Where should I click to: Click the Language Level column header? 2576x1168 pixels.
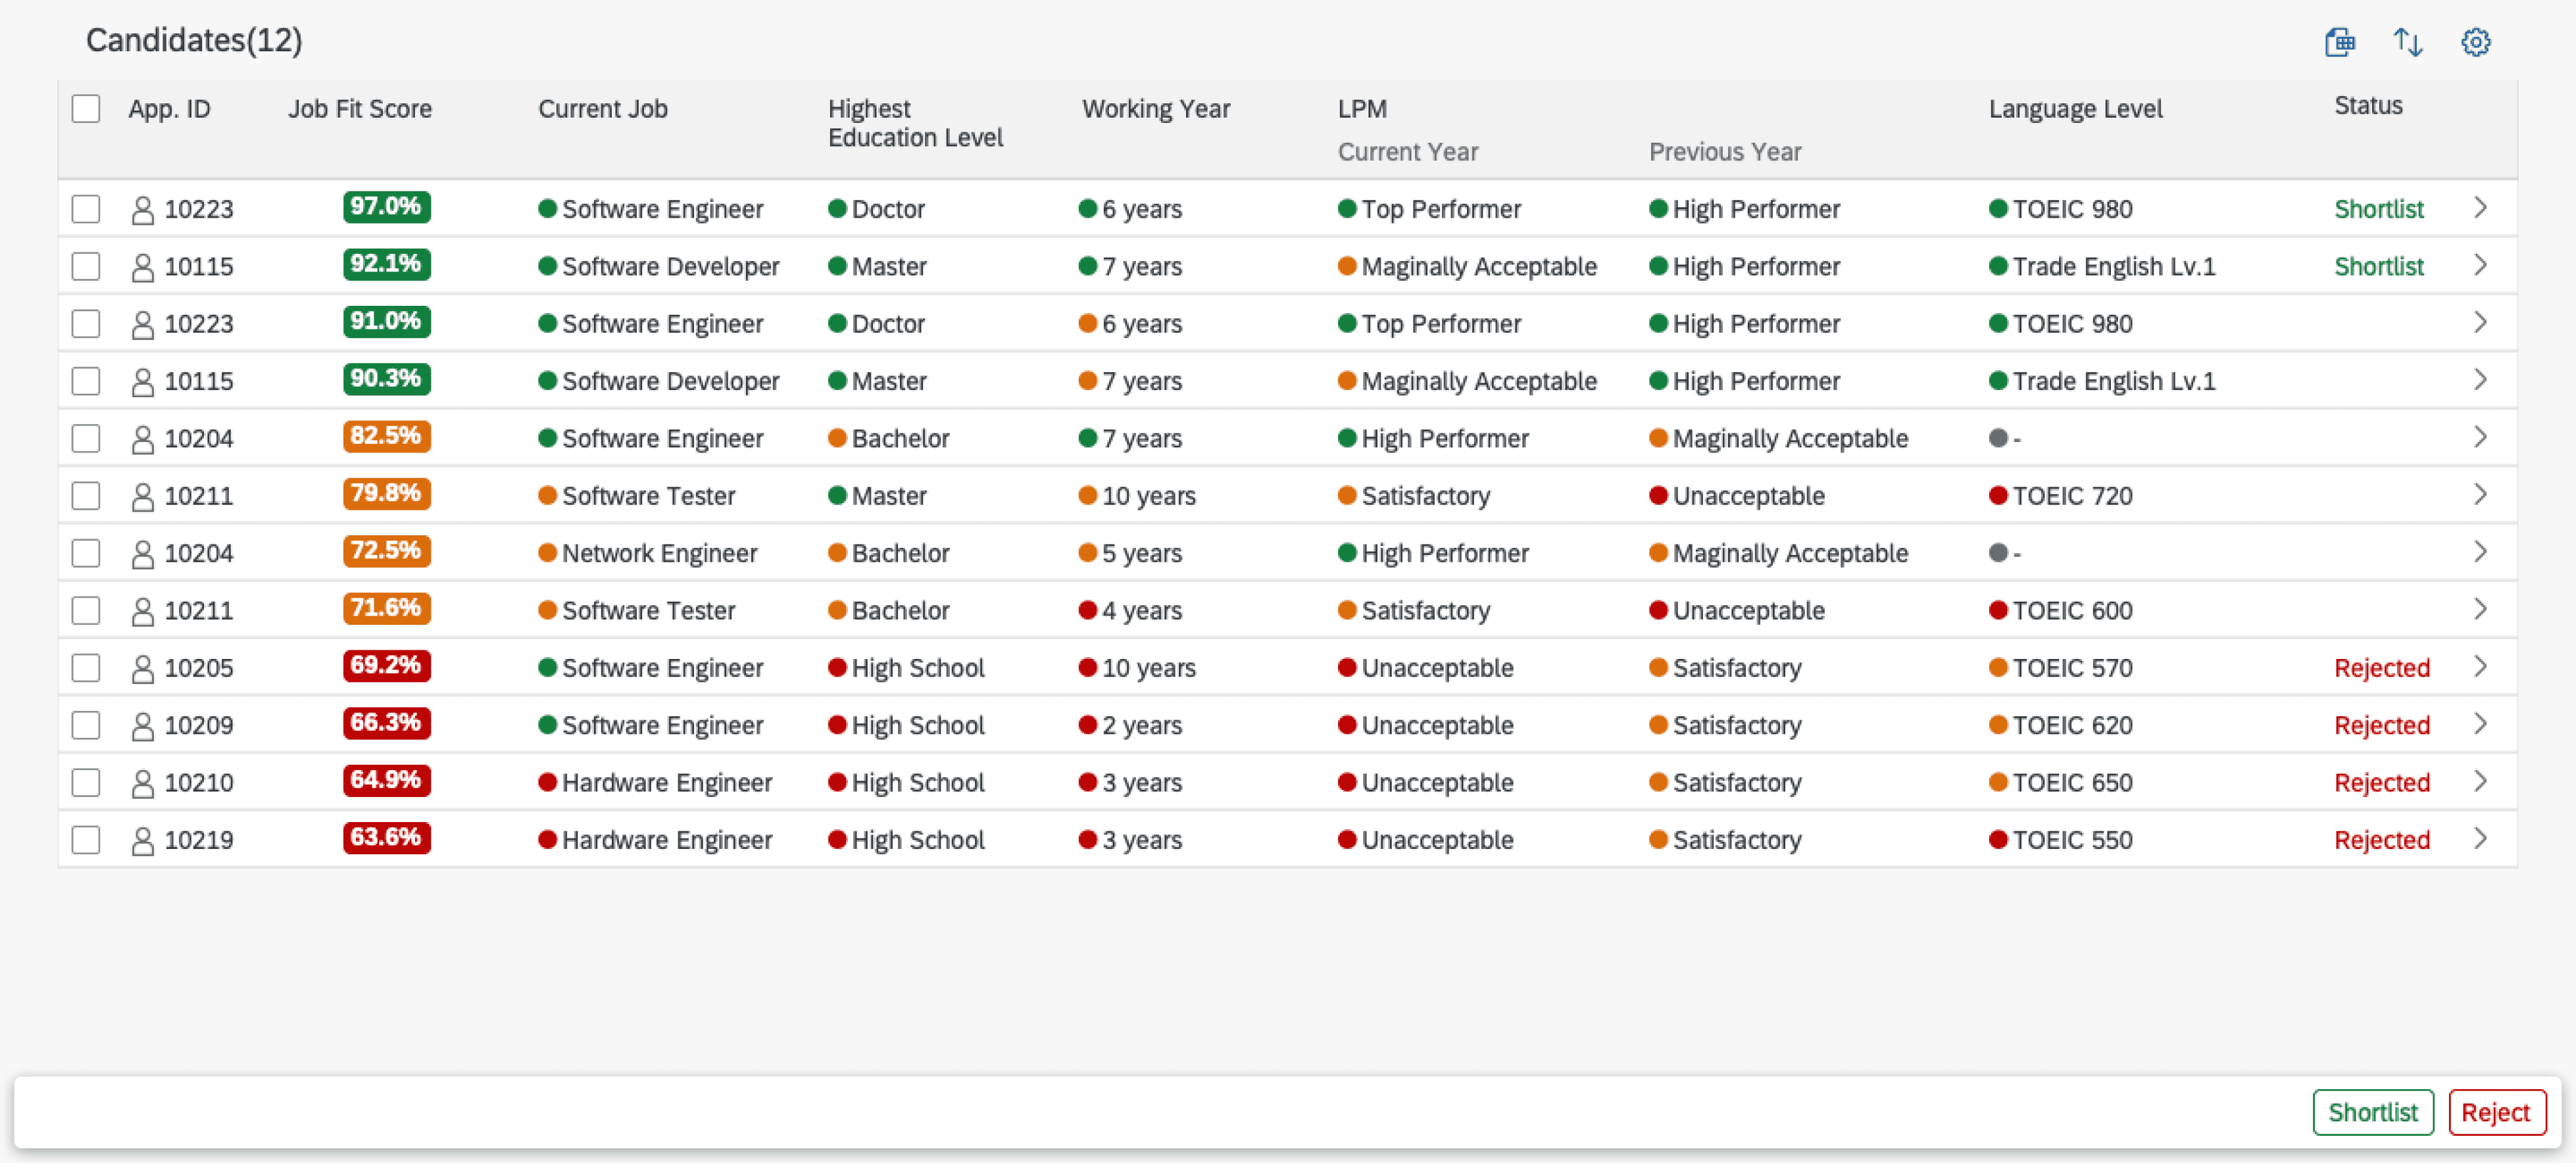(x=2075, y=108)
